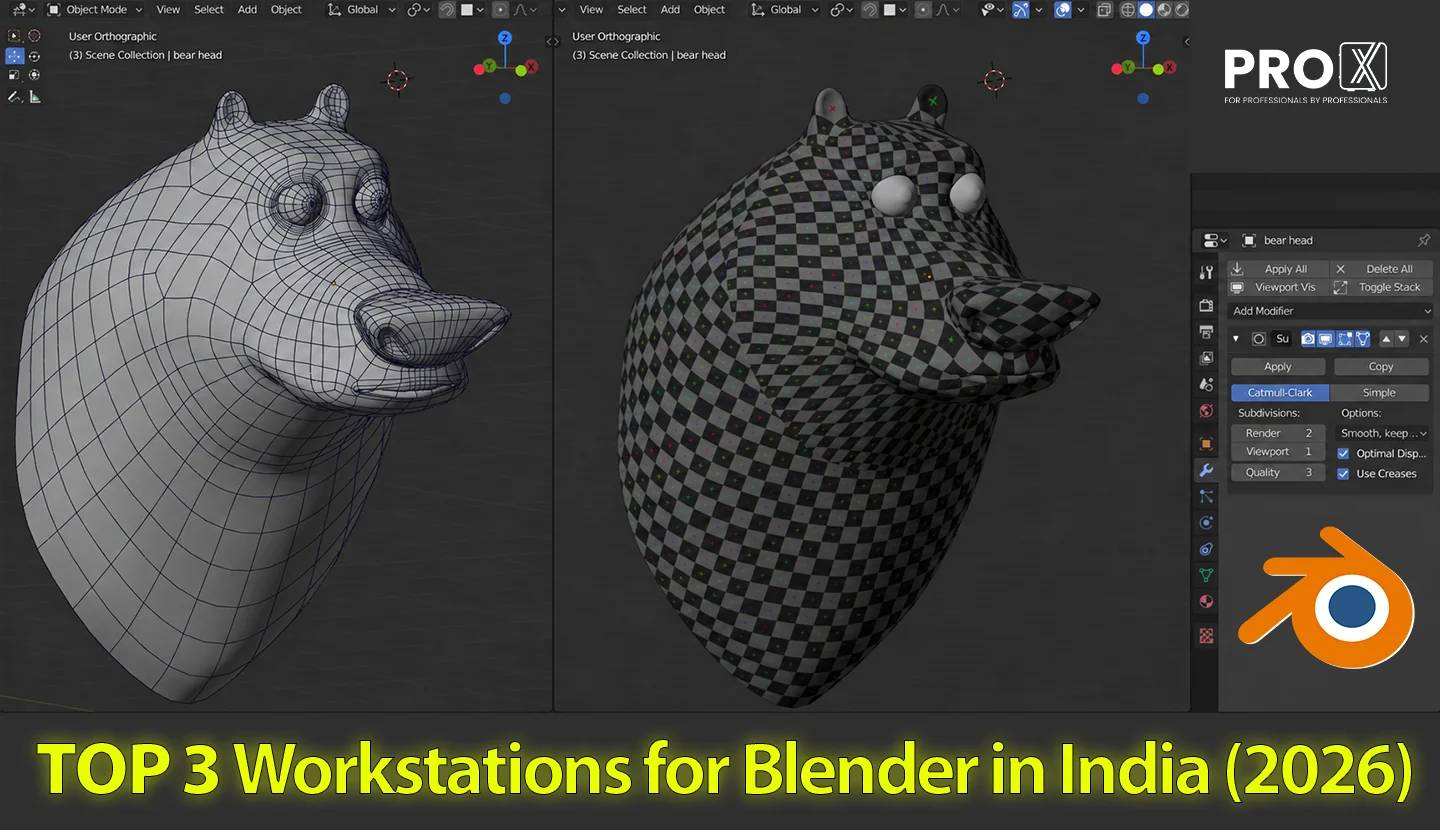Switch right viewport to material preview shading
1440x830 pixels.
(x=1164, y=10)
